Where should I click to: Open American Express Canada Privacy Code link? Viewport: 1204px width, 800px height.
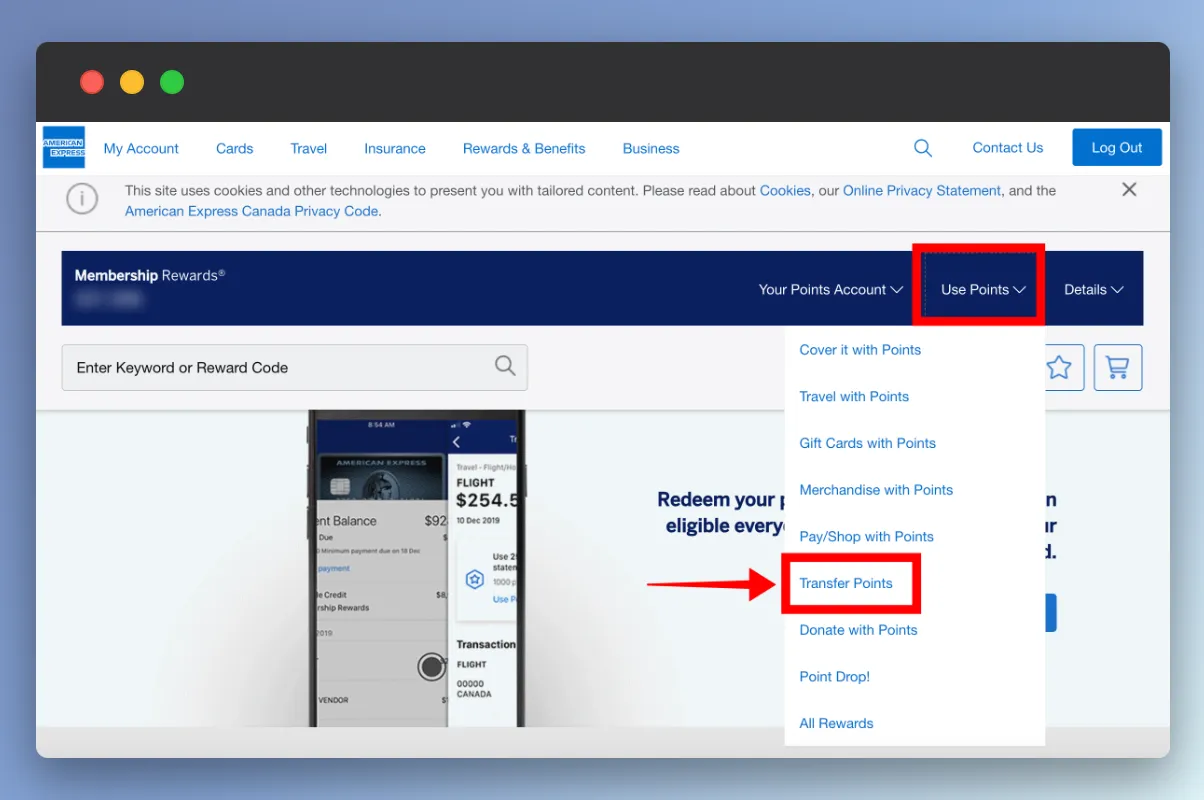click(x=251, y=211)
